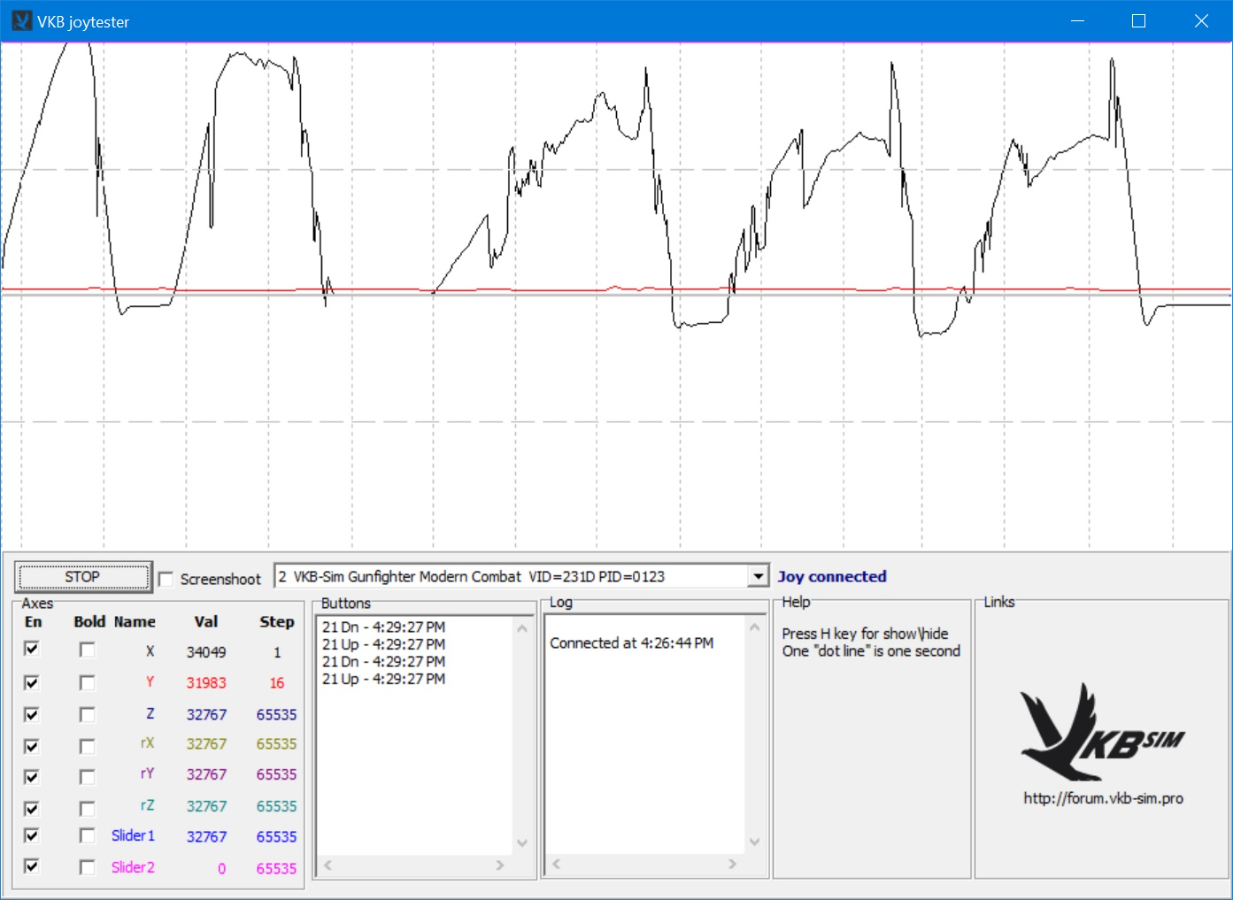Check the Bold box for rZ axis
1233x900 pixels.
point(88,806)
